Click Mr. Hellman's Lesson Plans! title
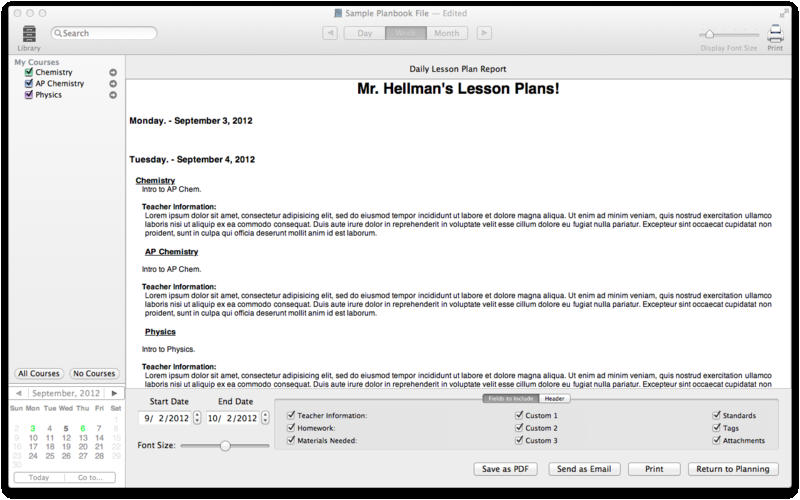The width and height of the screenshot is (800, 500). [458, 88]
